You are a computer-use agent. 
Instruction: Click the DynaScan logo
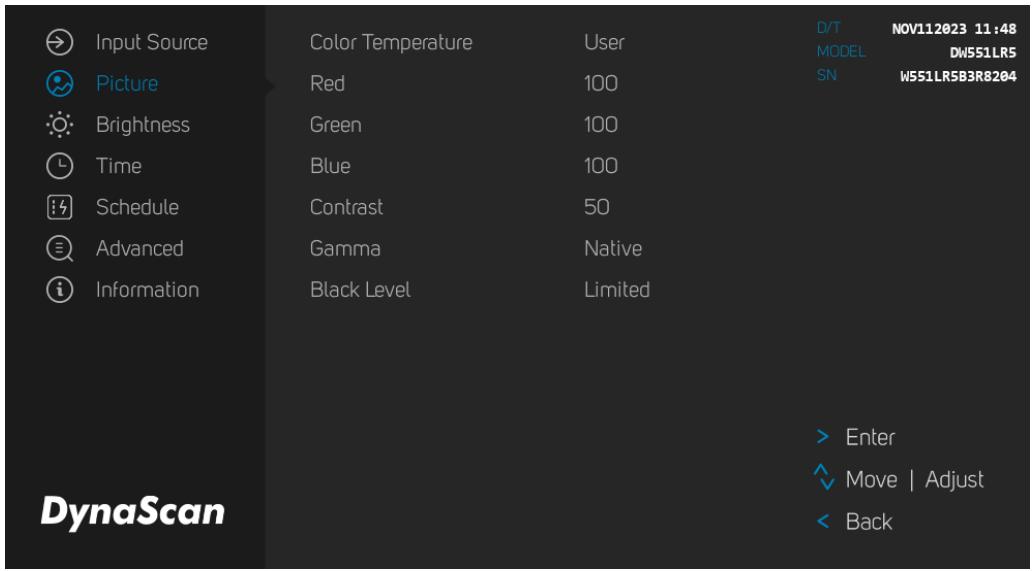(133, 512)
